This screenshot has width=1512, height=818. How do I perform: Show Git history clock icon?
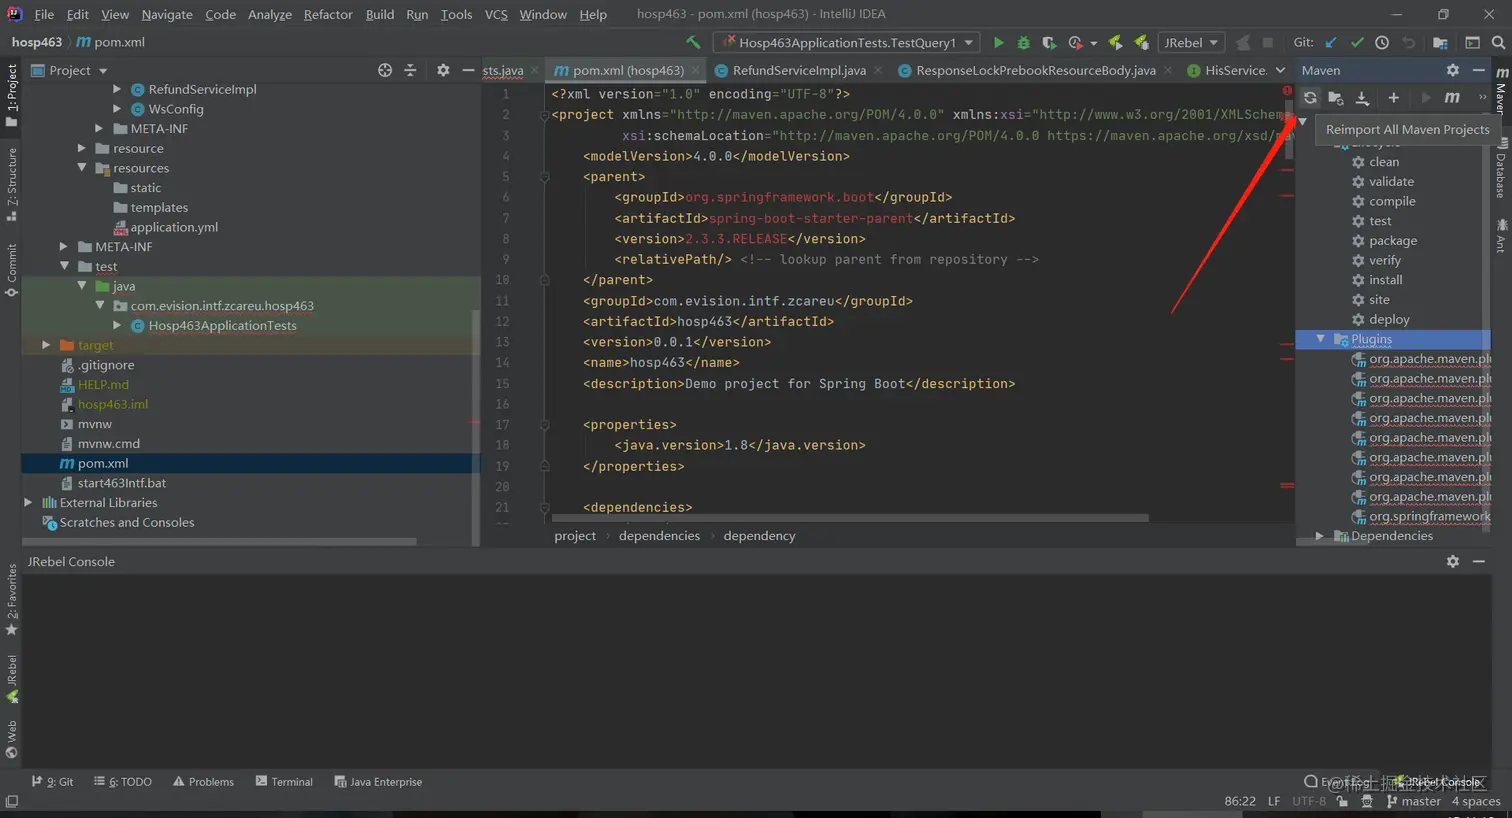(x=1382, y=42)
